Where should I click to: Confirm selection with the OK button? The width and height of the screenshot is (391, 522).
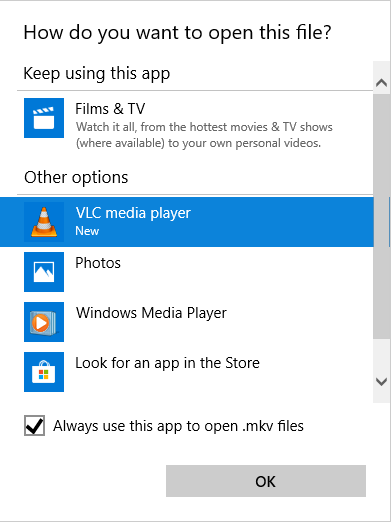click(x=266, y=481)
